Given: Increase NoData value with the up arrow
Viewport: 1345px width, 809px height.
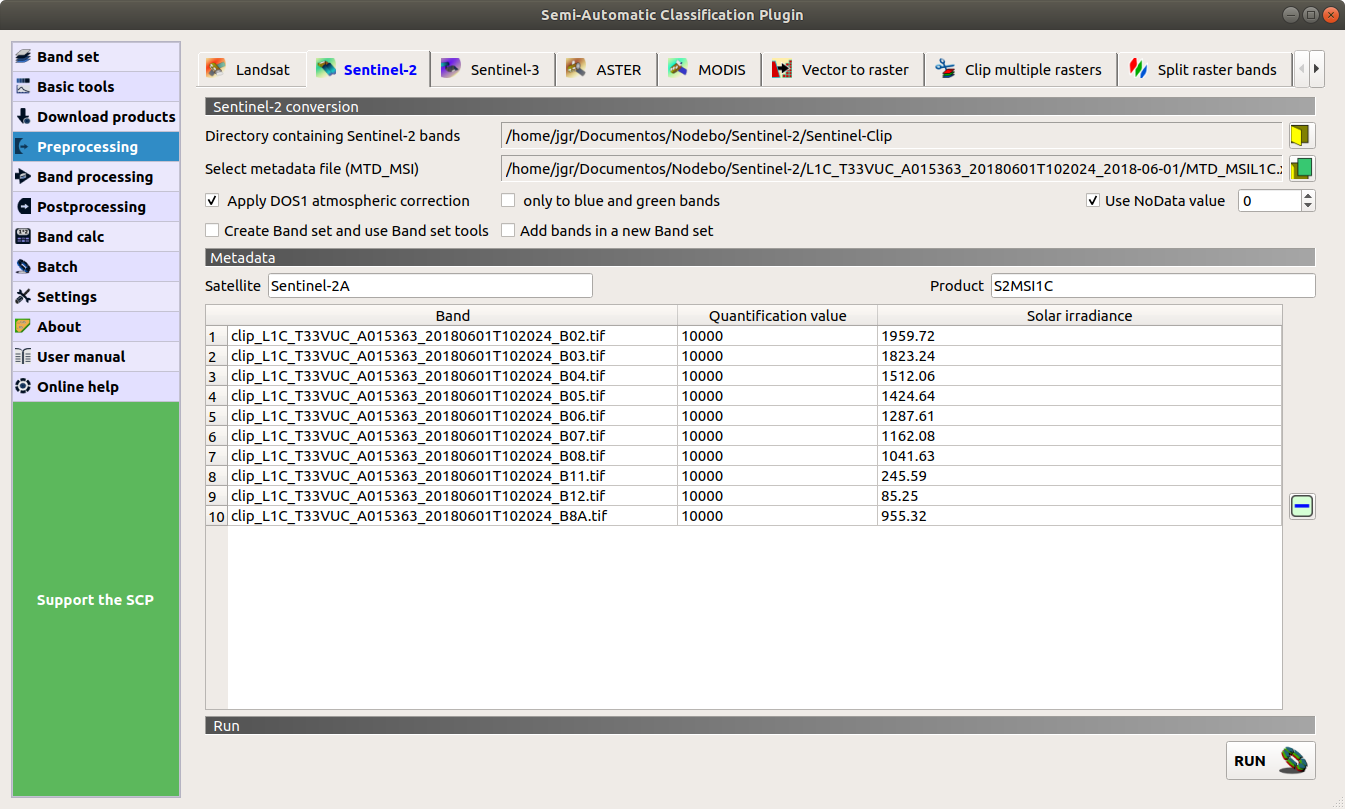Looking at the screenshot, I should (1307, 196).
